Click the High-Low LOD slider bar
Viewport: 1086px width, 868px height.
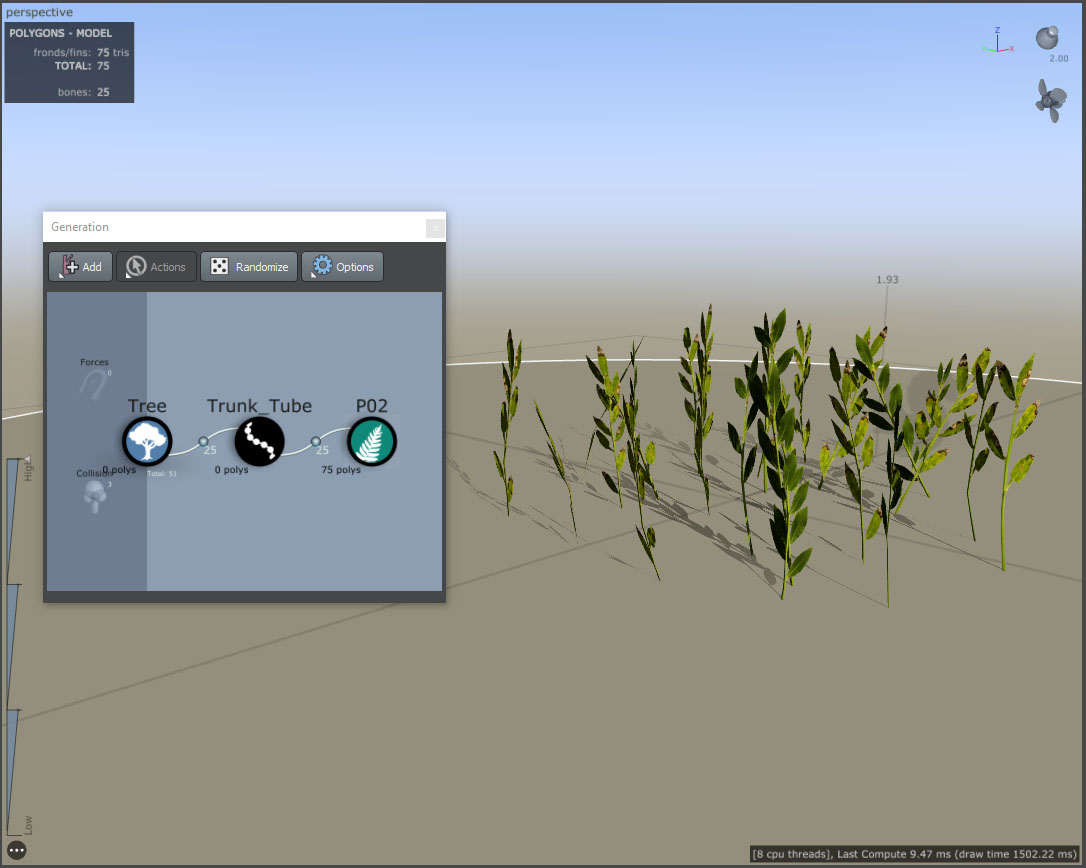click(13, 646)
